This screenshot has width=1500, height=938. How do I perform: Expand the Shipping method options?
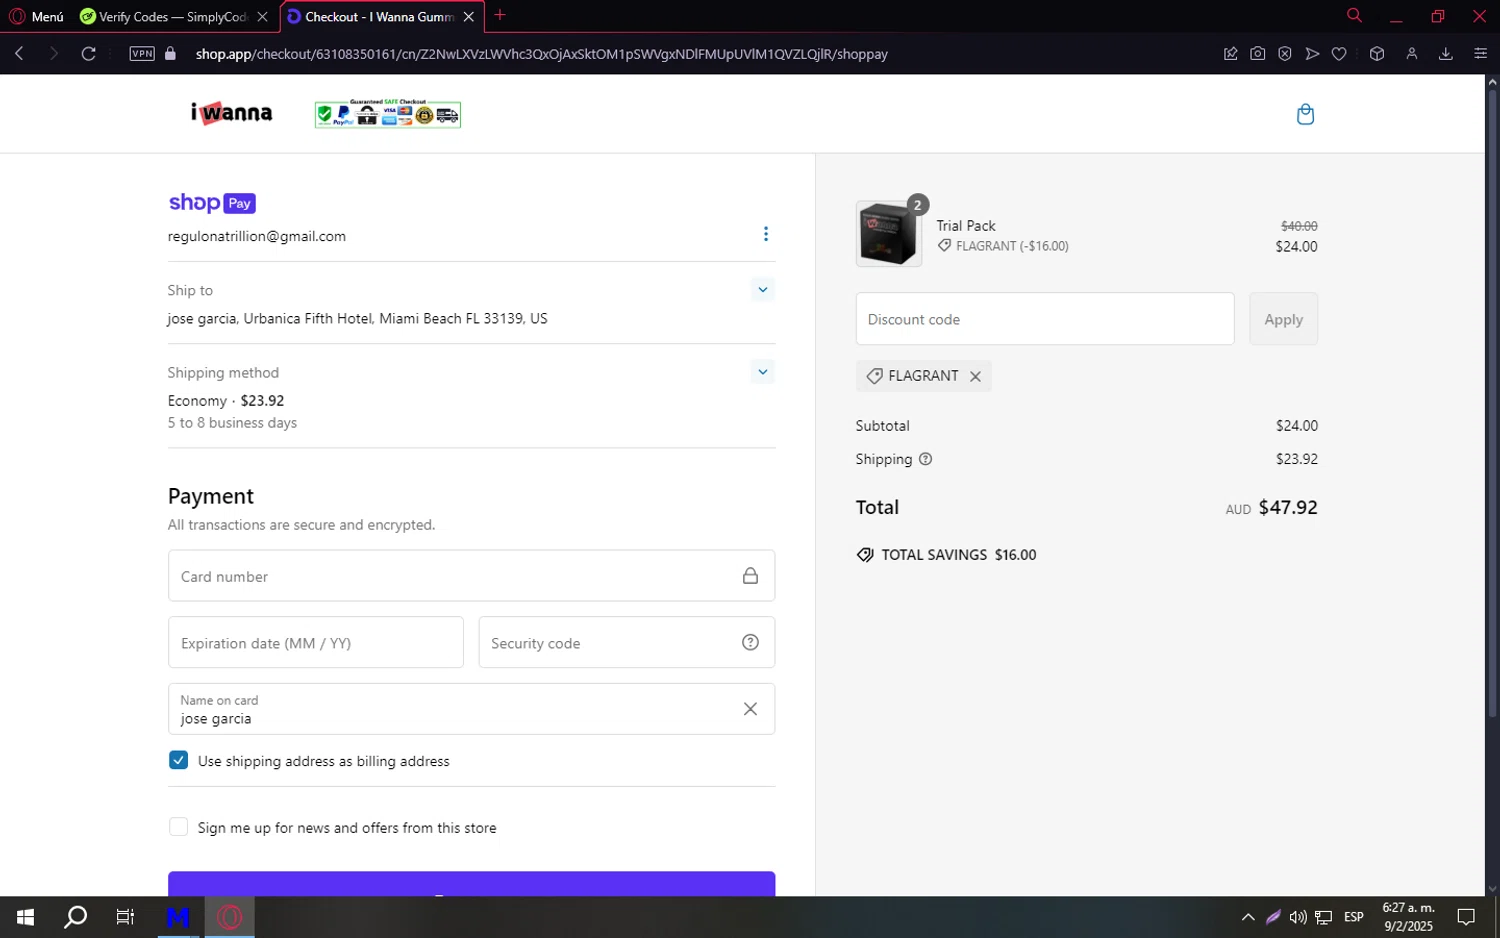point(763,372)
